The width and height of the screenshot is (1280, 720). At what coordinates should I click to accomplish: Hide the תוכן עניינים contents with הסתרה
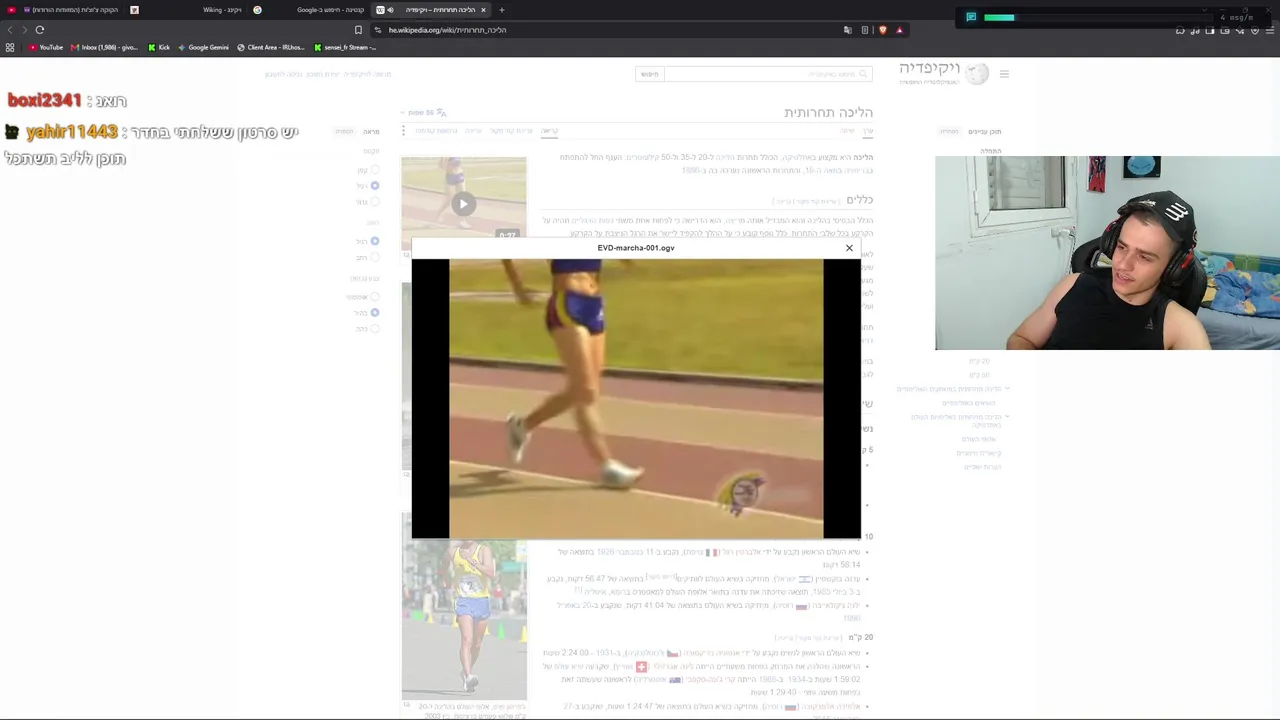[x=949, y=131]
